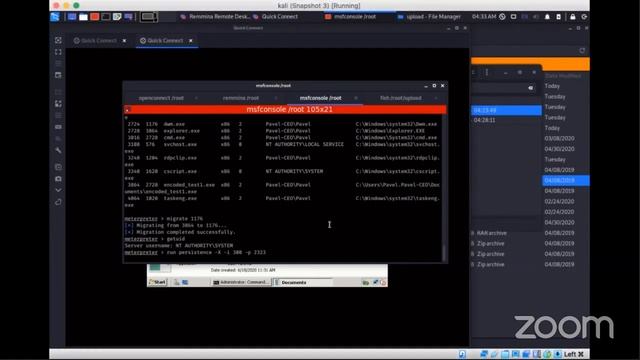The width and height of the screenshot is (640, 360).
Task: Open the fish /root/upload terminal tab
Action: [400, 98]
